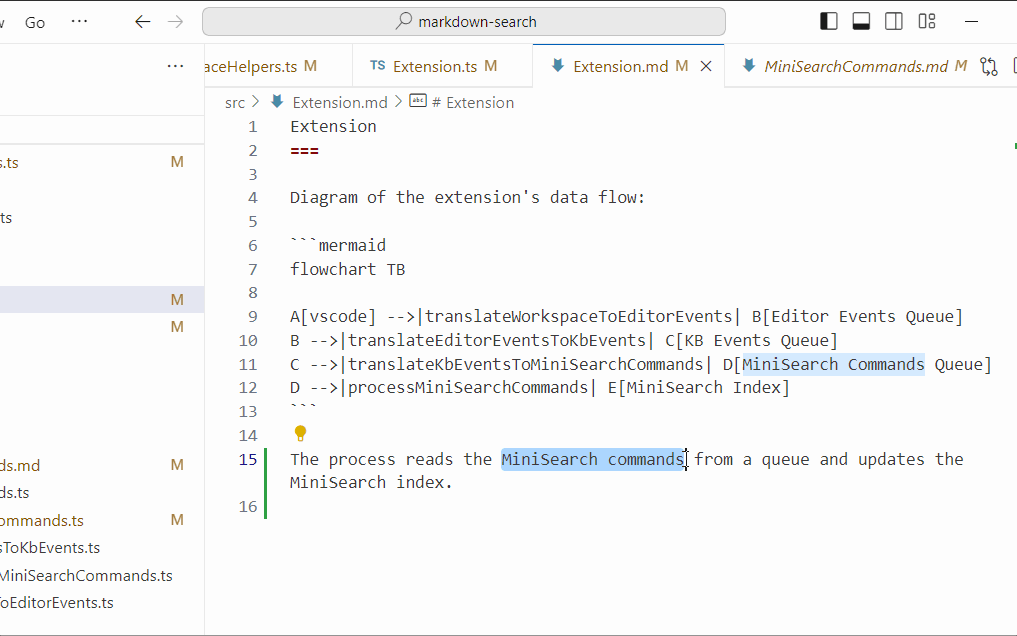Click the lightbulb code action icon

point(300,434)
